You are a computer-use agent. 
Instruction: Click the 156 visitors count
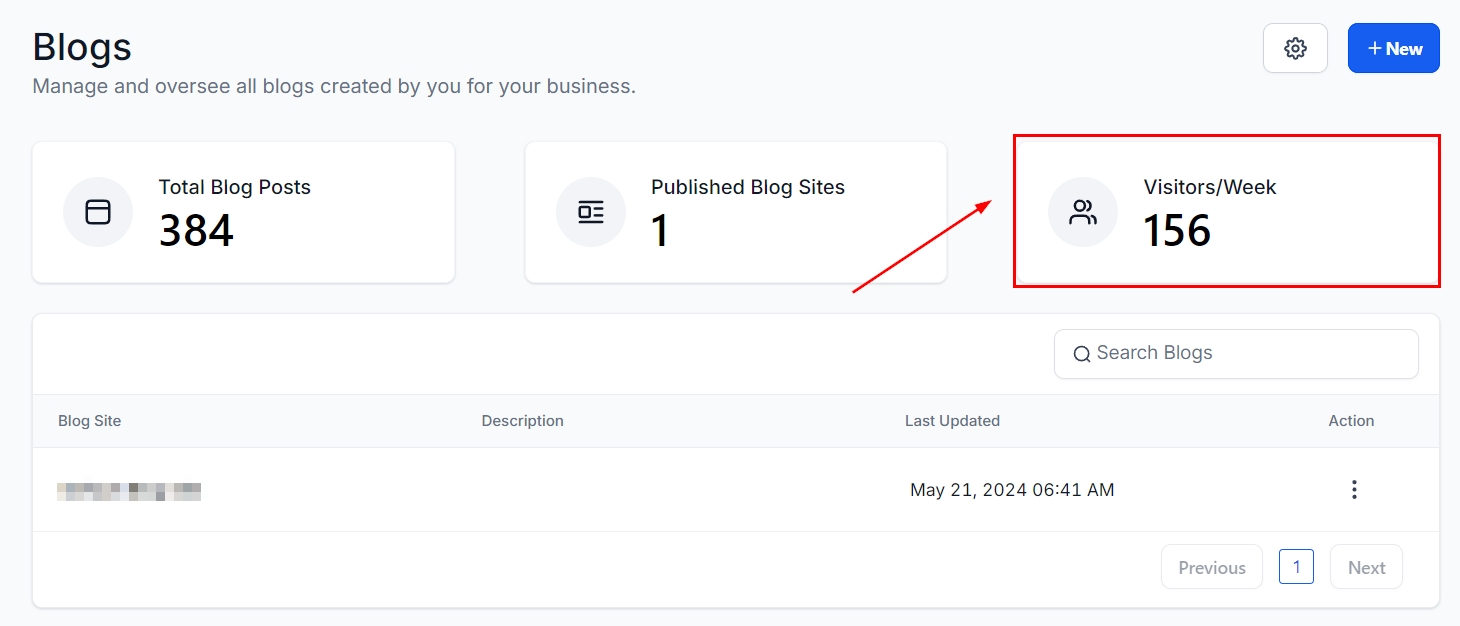tap(1177, 231)
